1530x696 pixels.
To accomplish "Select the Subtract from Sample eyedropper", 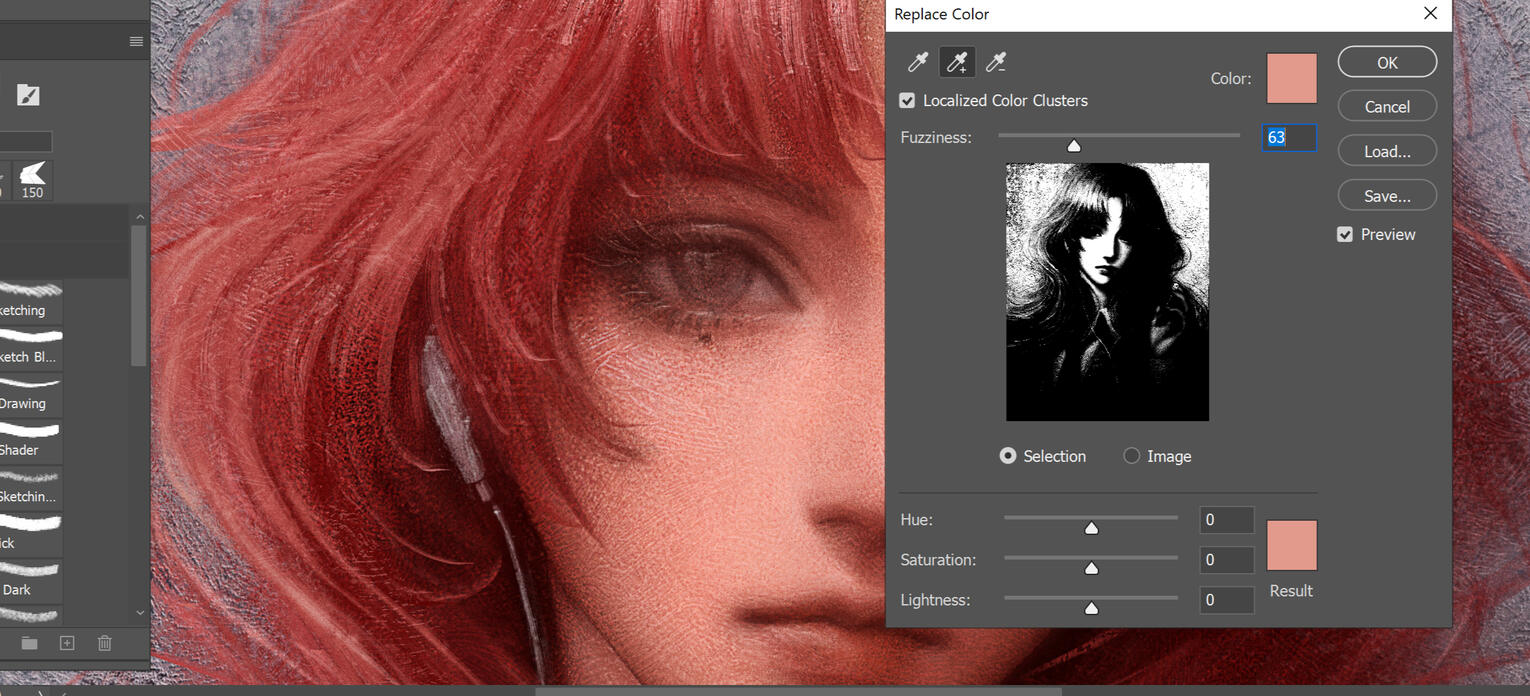I will coord(996,63).
